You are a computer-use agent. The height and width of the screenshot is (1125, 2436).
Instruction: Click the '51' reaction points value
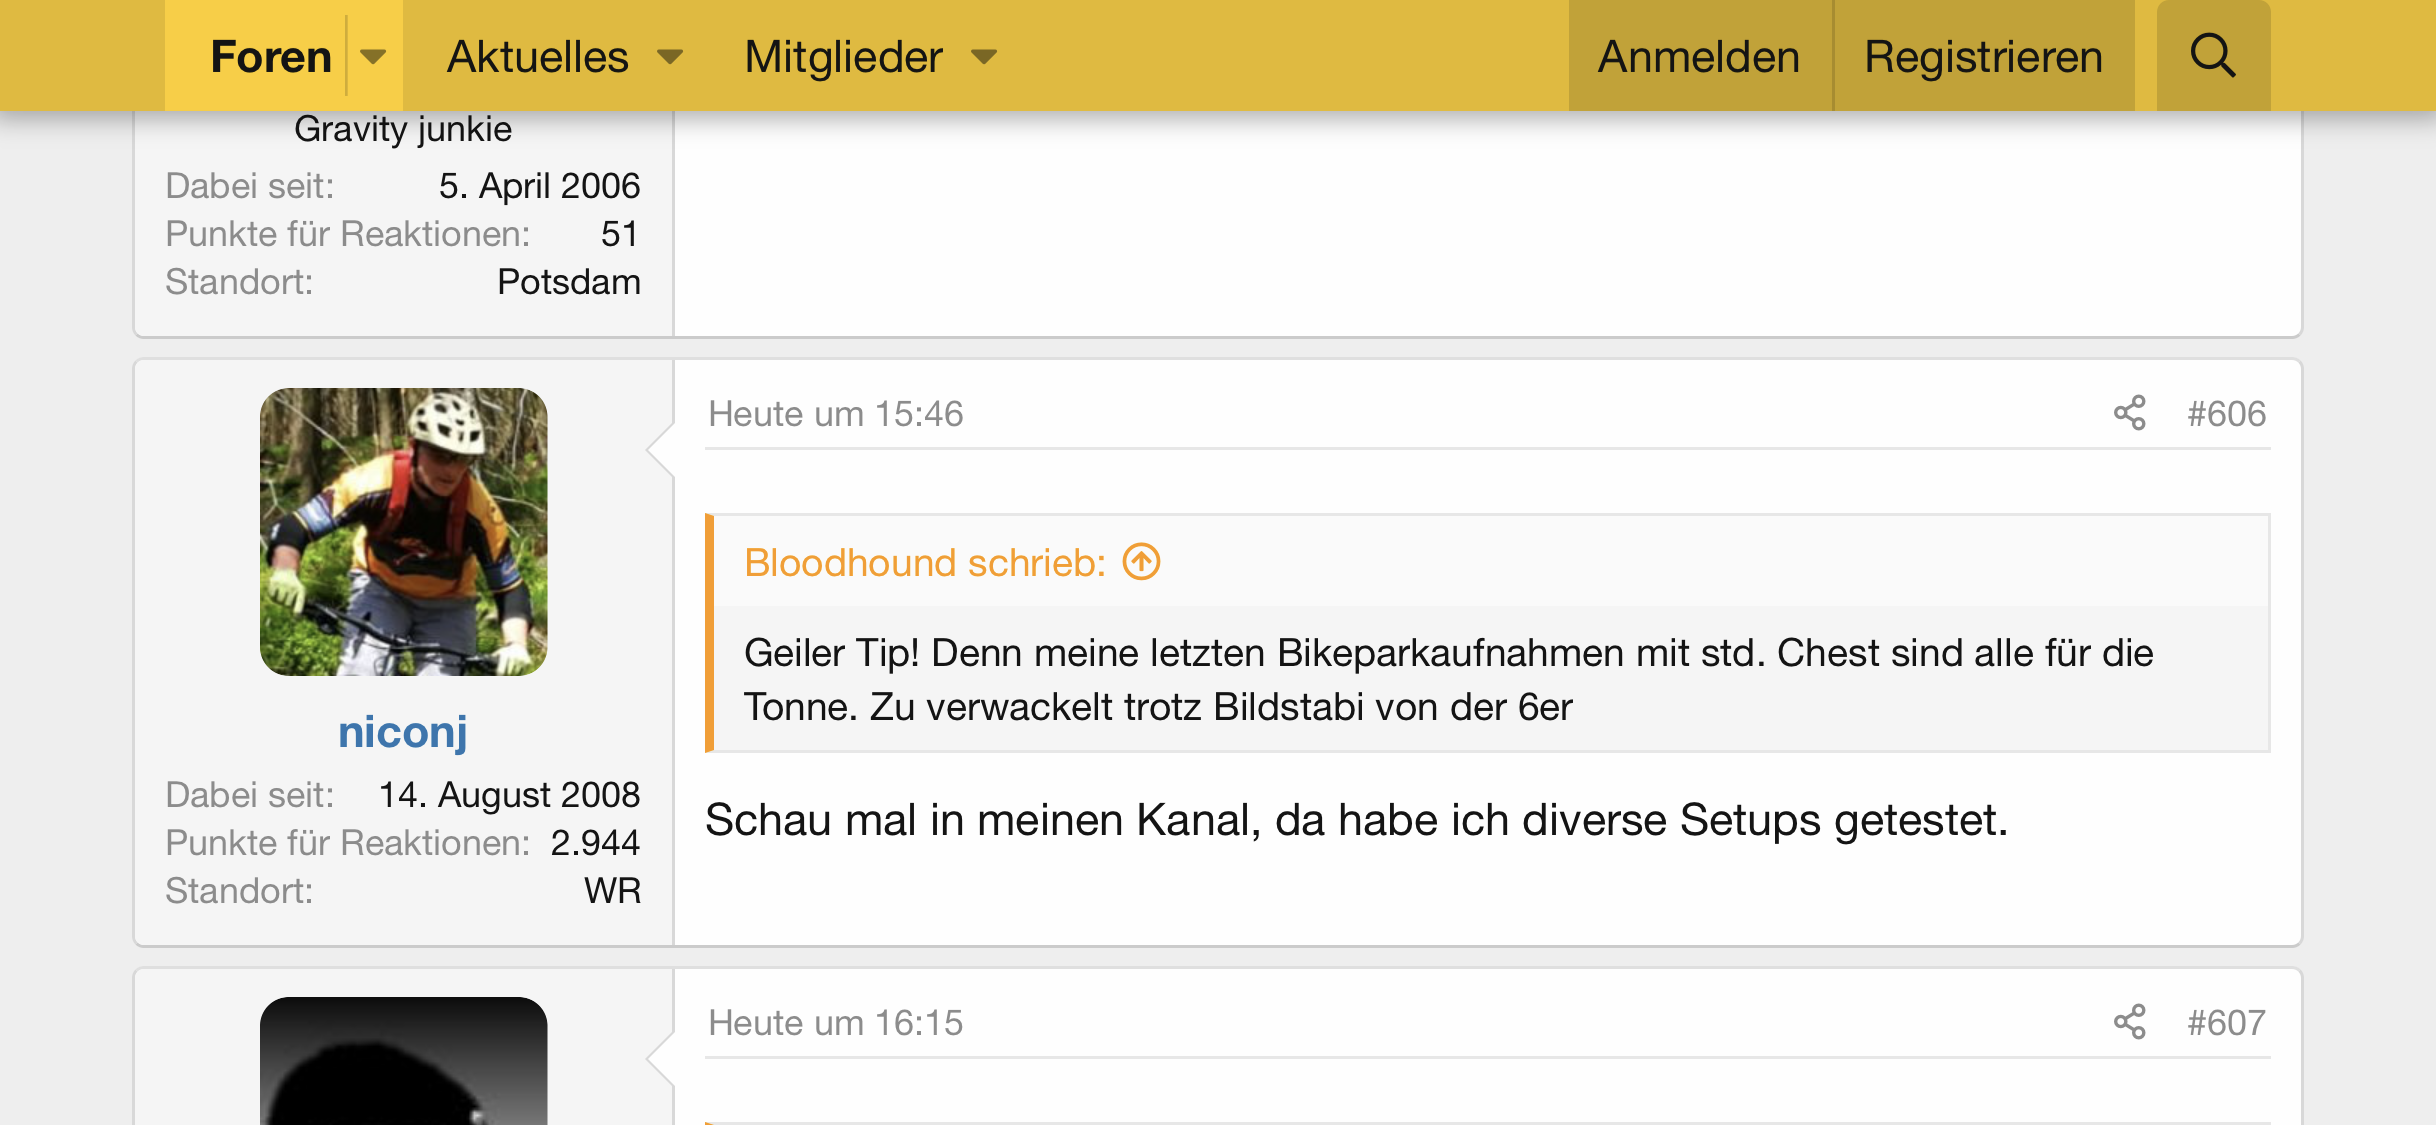[620, 234]
